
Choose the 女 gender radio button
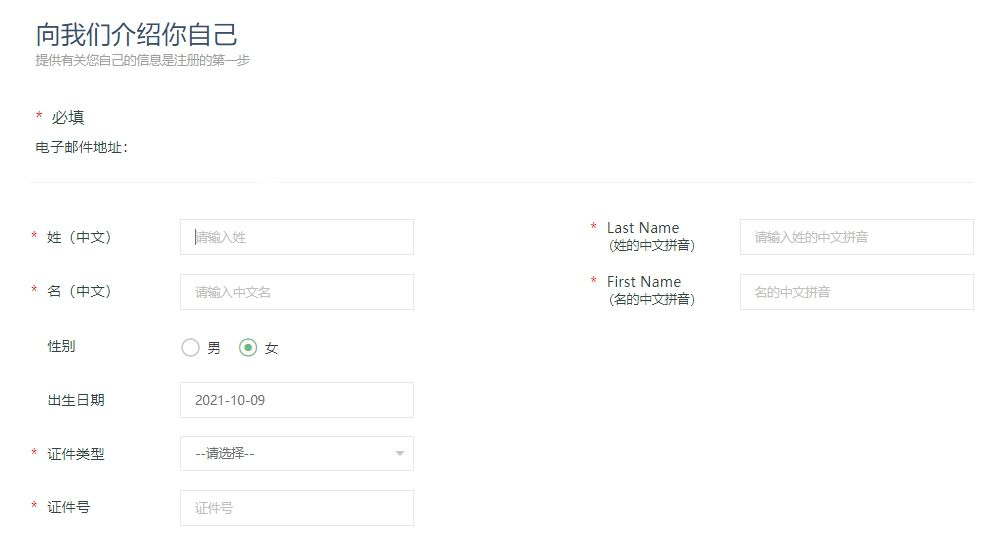pyautogui.click(x=249, y=348)
